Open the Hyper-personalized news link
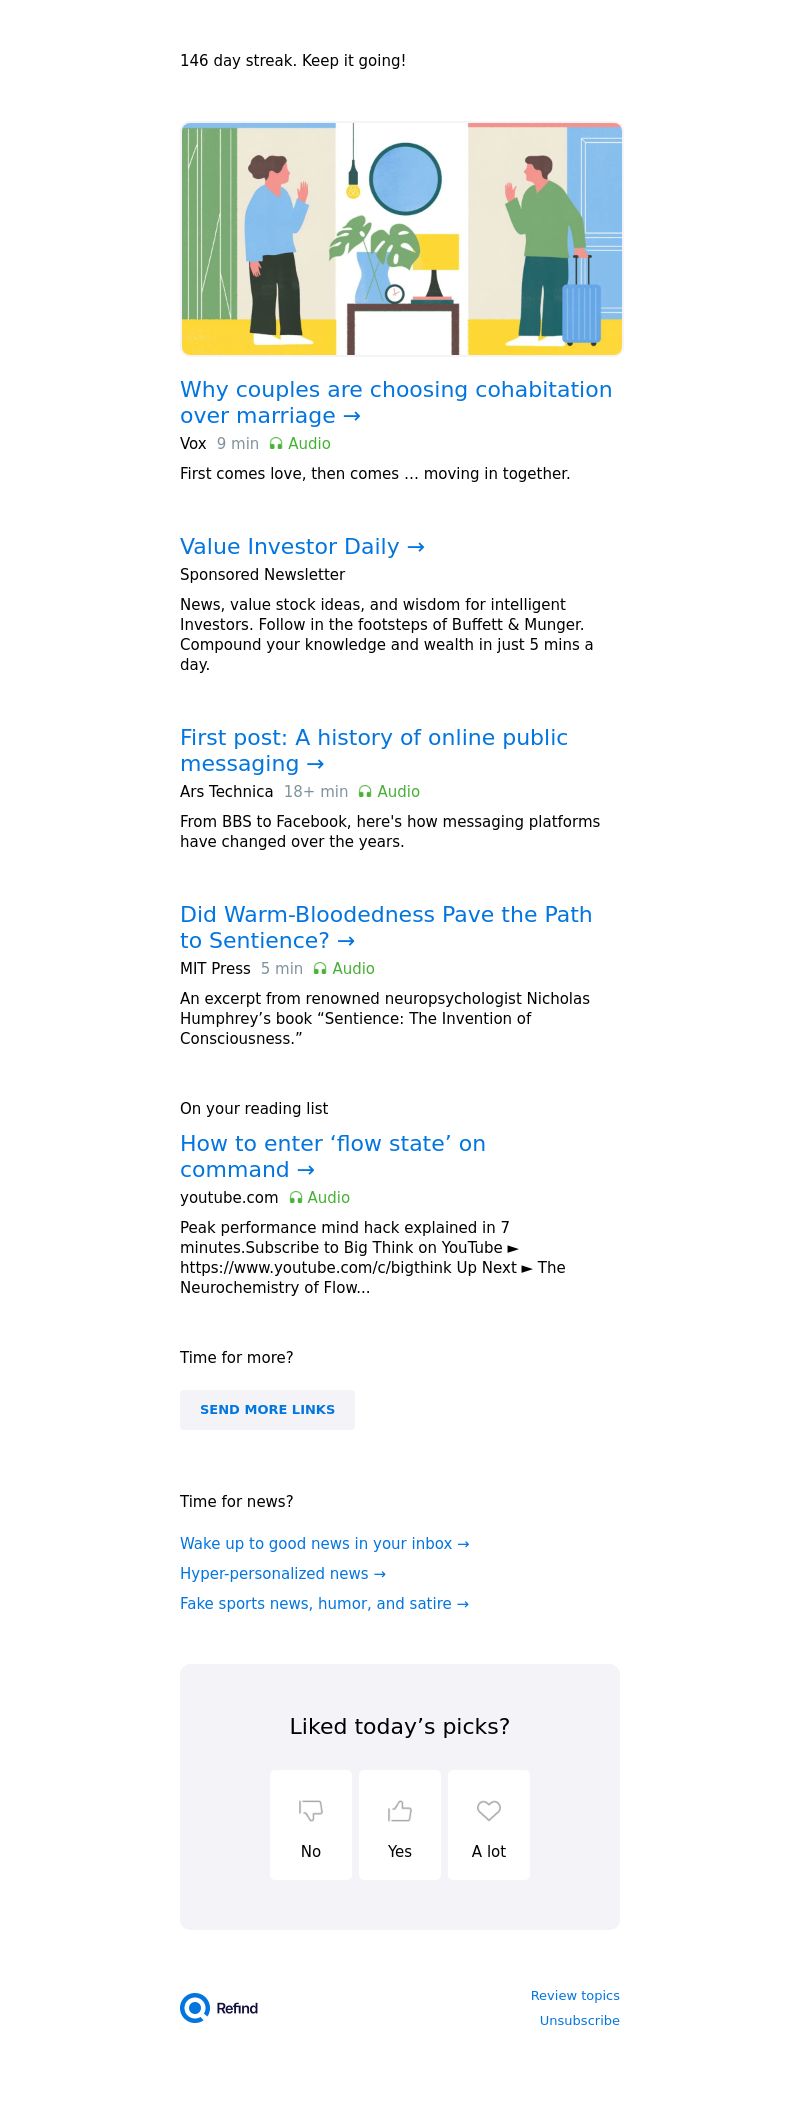Screen dimensions: 800x2124 point(282,1574)
